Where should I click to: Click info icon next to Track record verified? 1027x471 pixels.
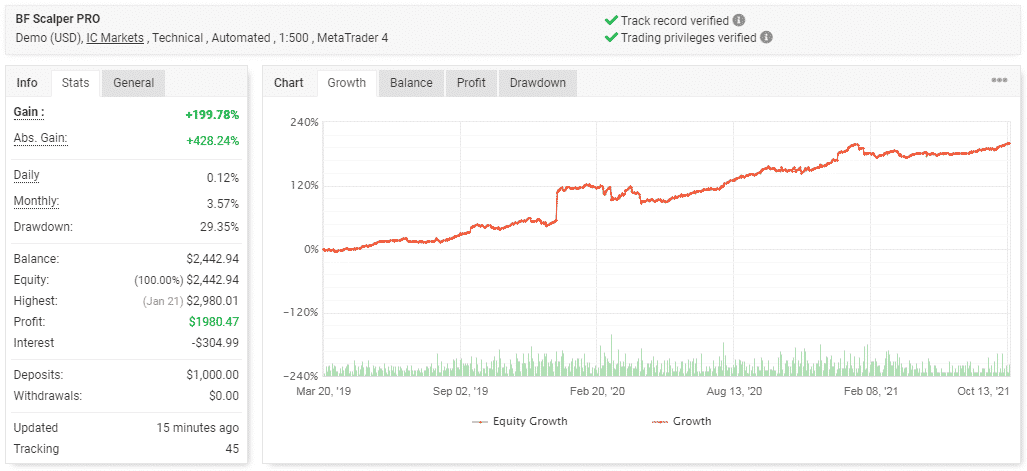click(739, 20)
